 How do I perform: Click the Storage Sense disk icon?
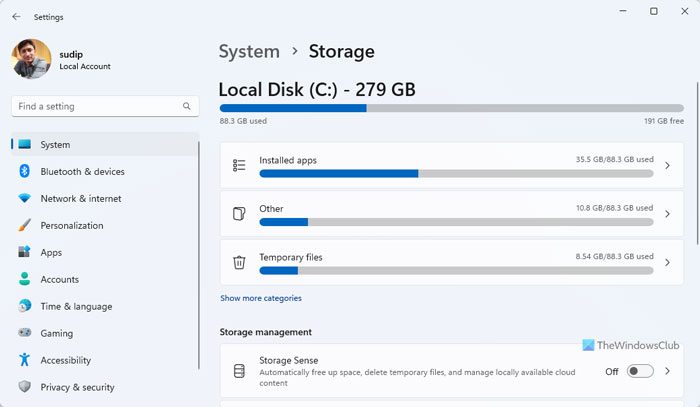239,371
